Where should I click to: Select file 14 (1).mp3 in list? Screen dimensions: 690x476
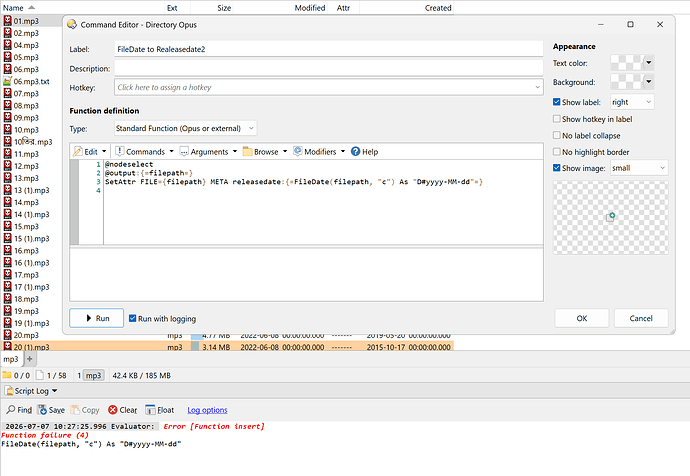tap(31, 214)
